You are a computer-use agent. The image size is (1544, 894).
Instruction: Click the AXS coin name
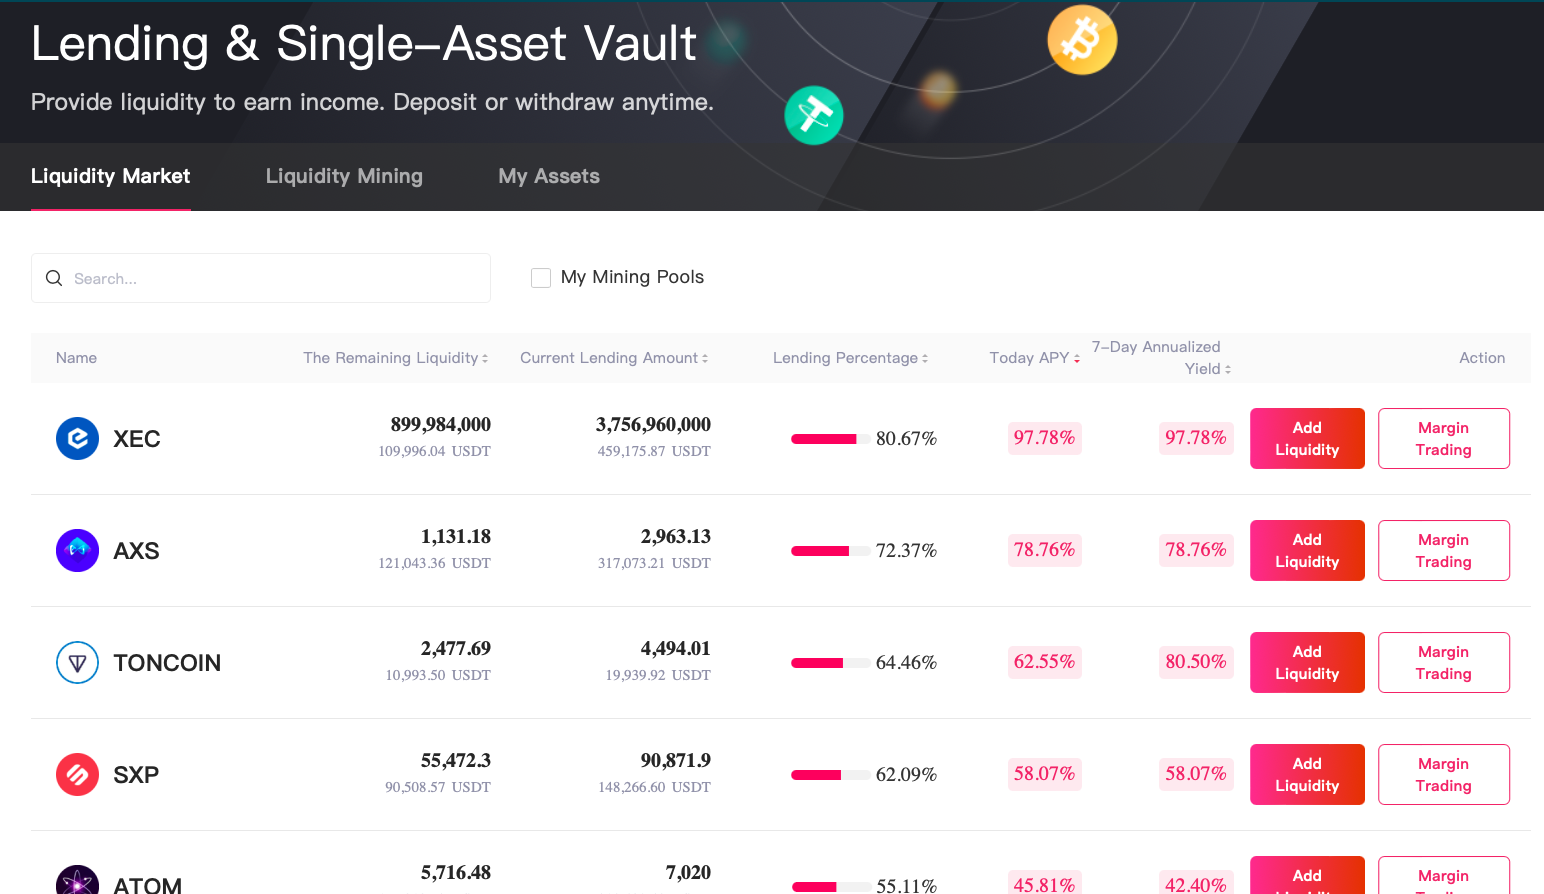136,551
